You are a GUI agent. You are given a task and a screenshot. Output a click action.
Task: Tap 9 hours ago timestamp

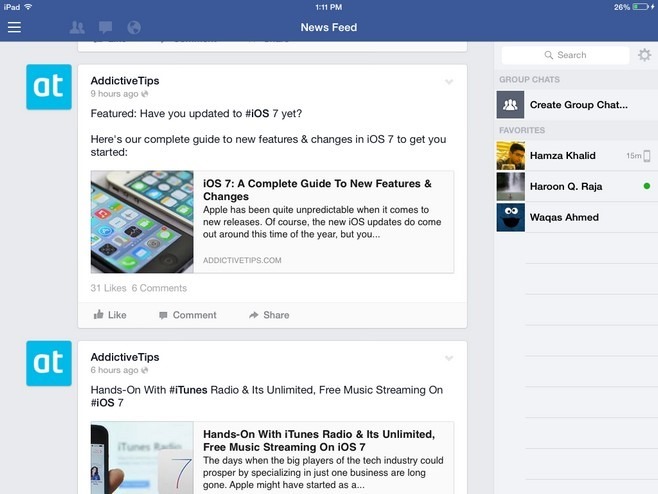click(114, 94)
